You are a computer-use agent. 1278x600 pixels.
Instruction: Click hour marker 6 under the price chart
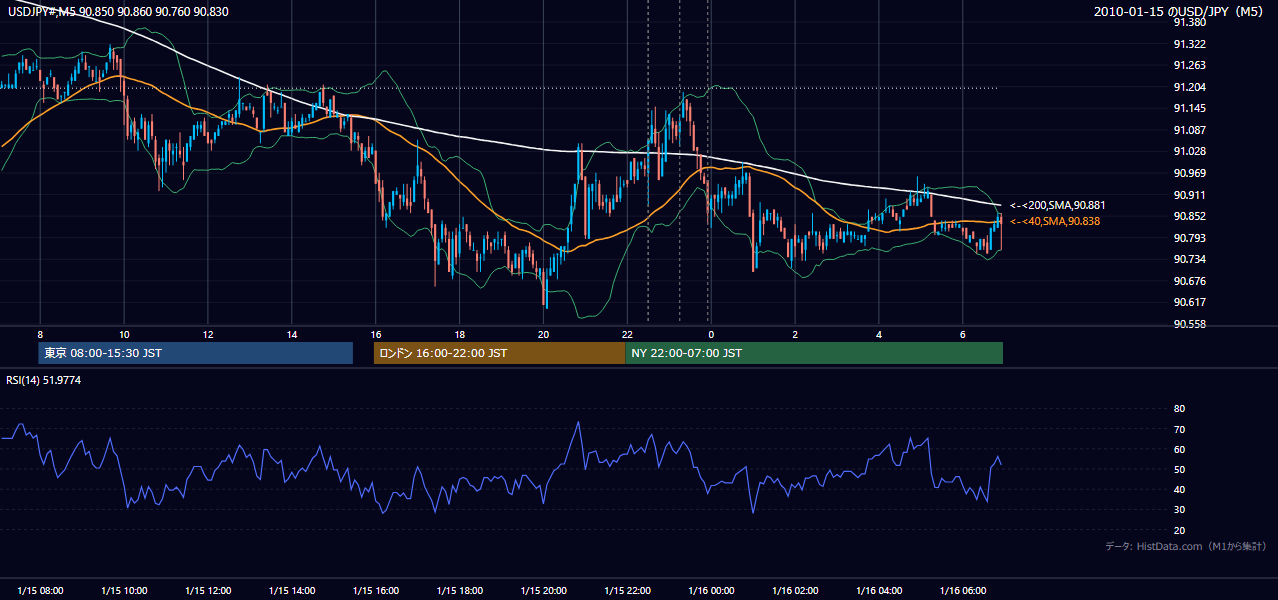[x=963, y=334]
